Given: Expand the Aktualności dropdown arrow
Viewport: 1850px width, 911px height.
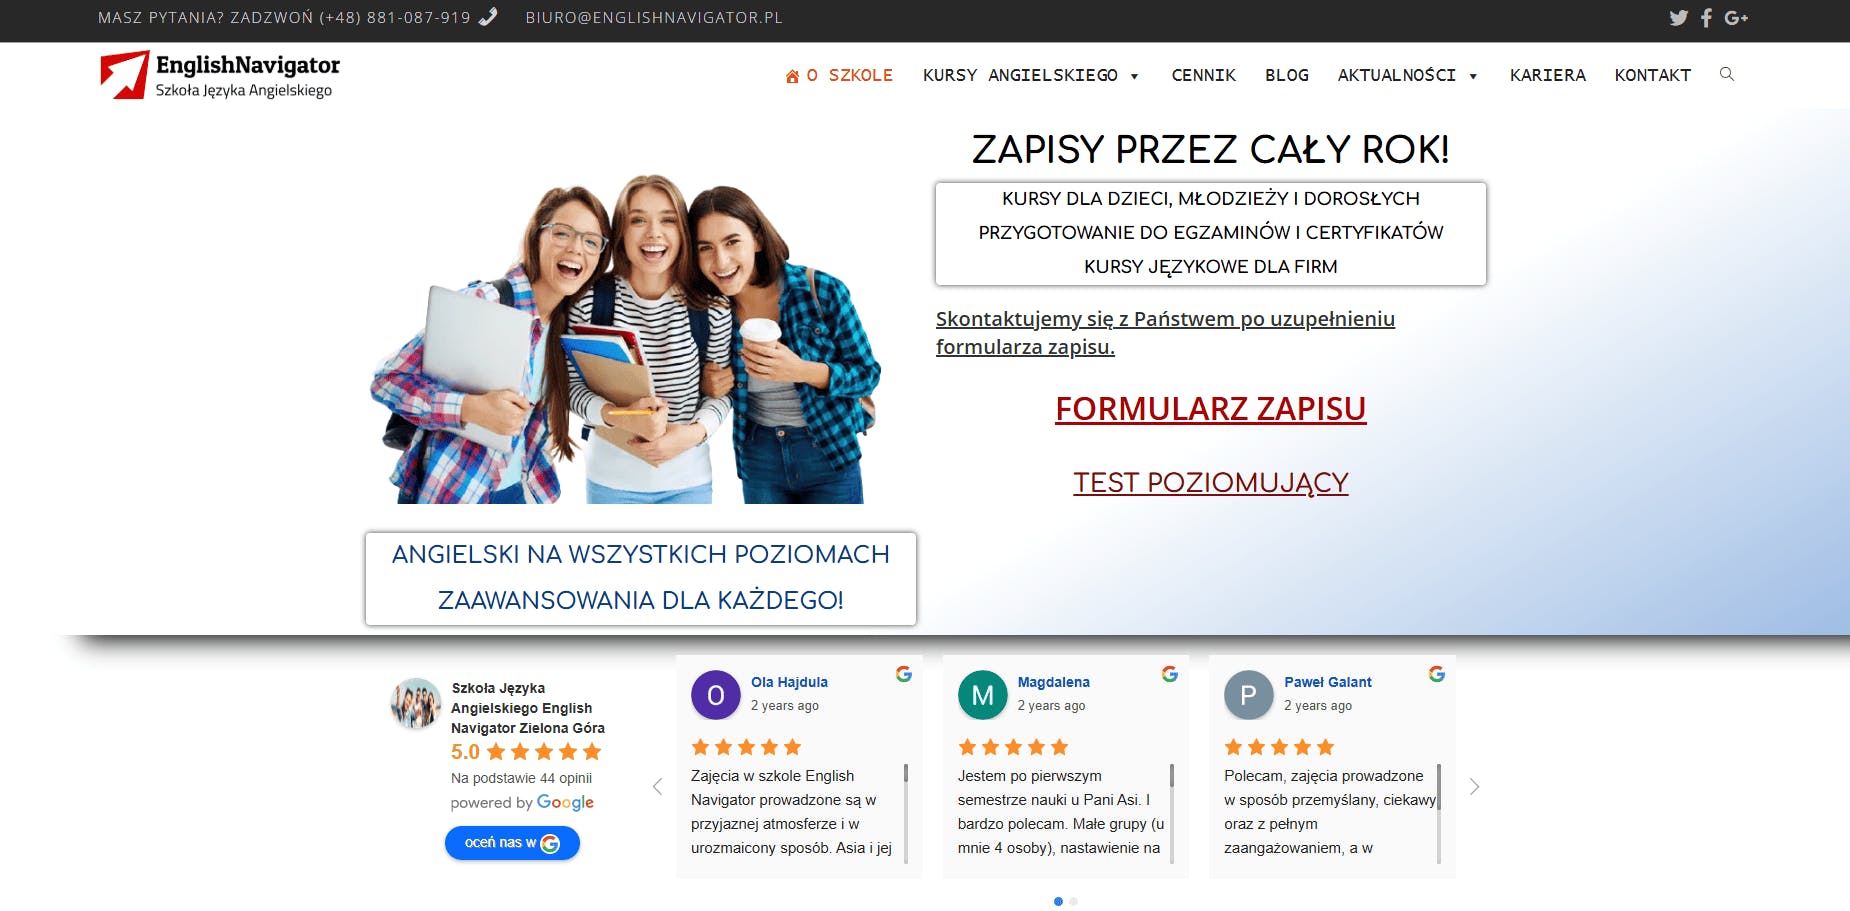Looking at the screenshot, I should click(1473, 76).
